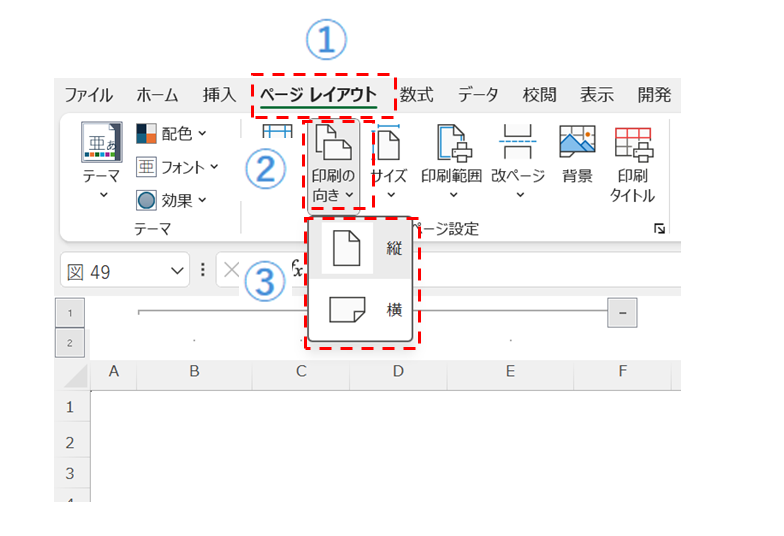
Task: Open the Page Setup dialog launcher
Action: click(x=659, y=229)
